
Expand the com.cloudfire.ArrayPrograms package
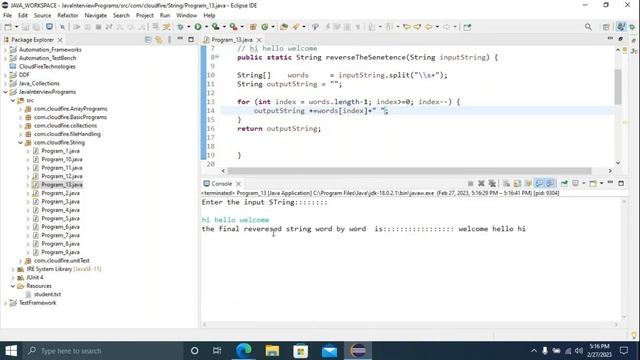pyautogui.click(x=20, y=109)
